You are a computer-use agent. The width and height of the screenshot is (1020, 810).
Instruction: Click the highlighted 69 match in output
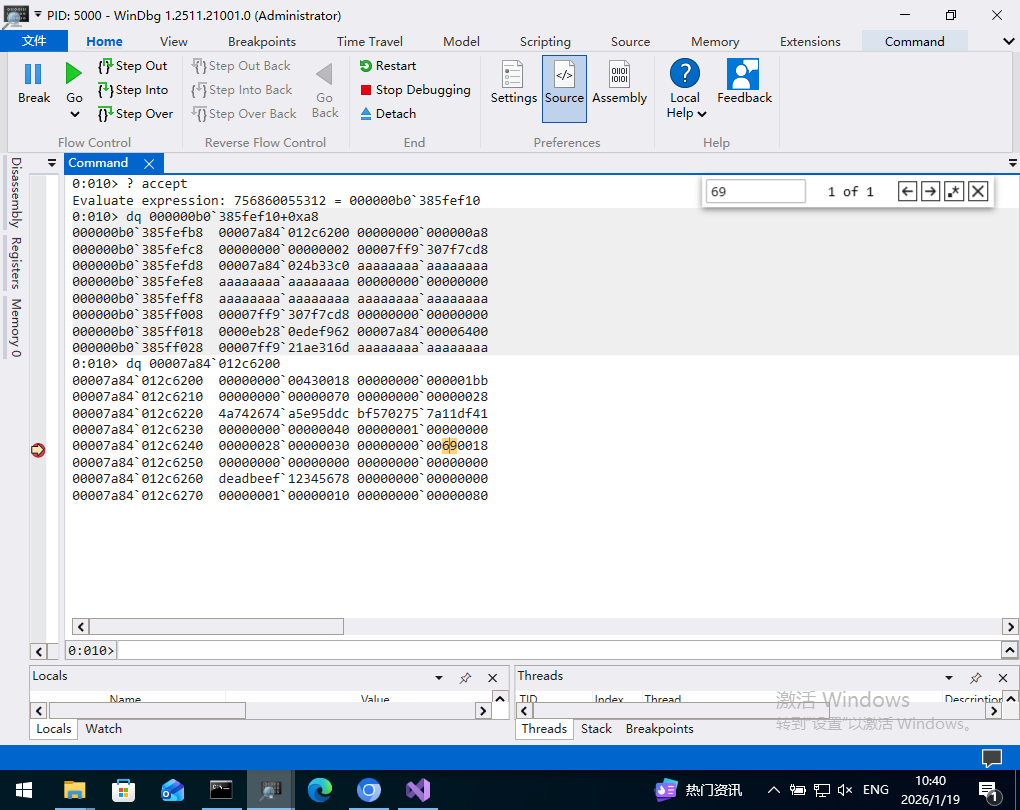pyautogui.click(x=450, y=446)
